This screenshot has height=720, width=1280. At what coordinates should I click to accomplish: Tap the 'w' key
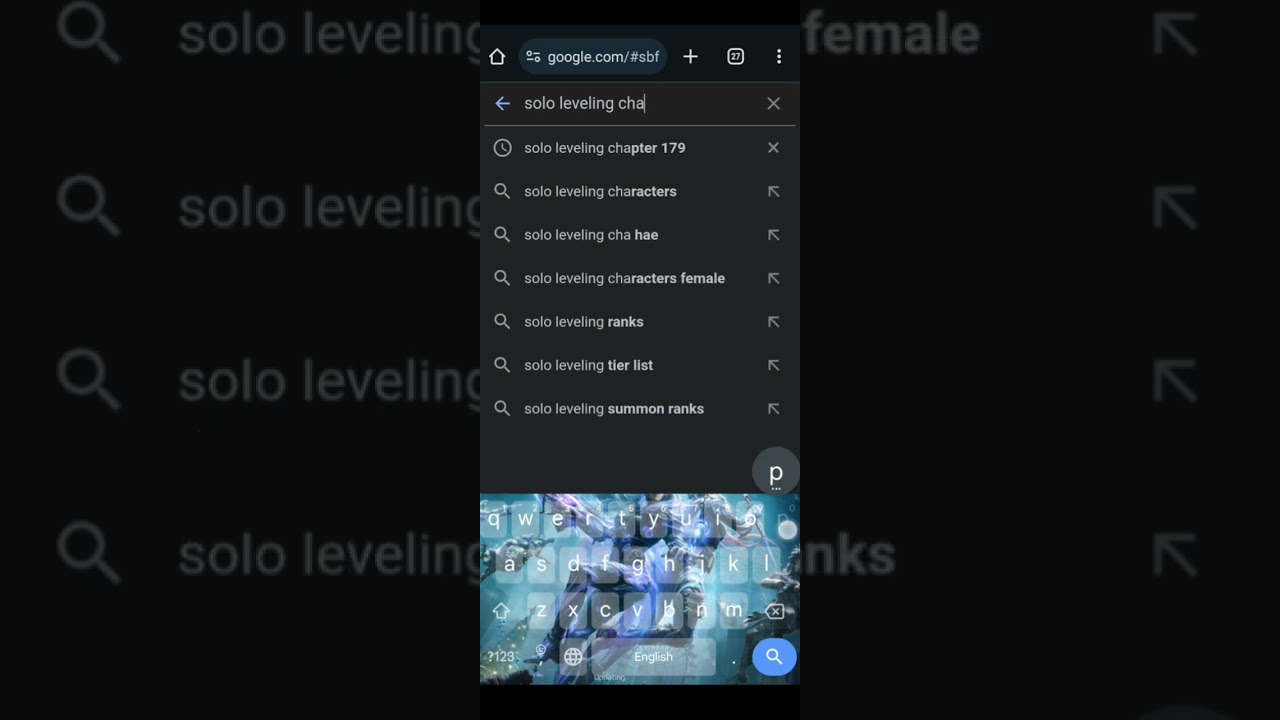(x=526, y=519)
